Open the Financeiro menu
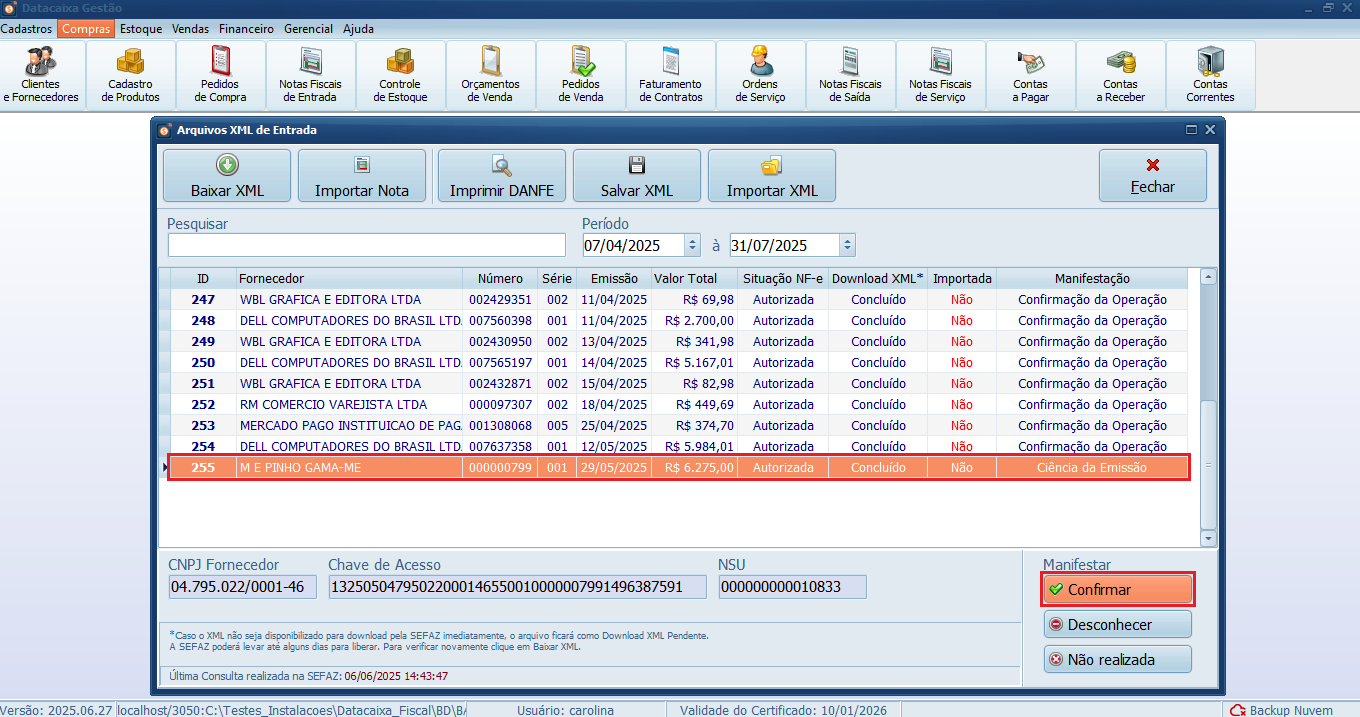The width and height of the screenshot is (1360, 717). tap(246, 29)
